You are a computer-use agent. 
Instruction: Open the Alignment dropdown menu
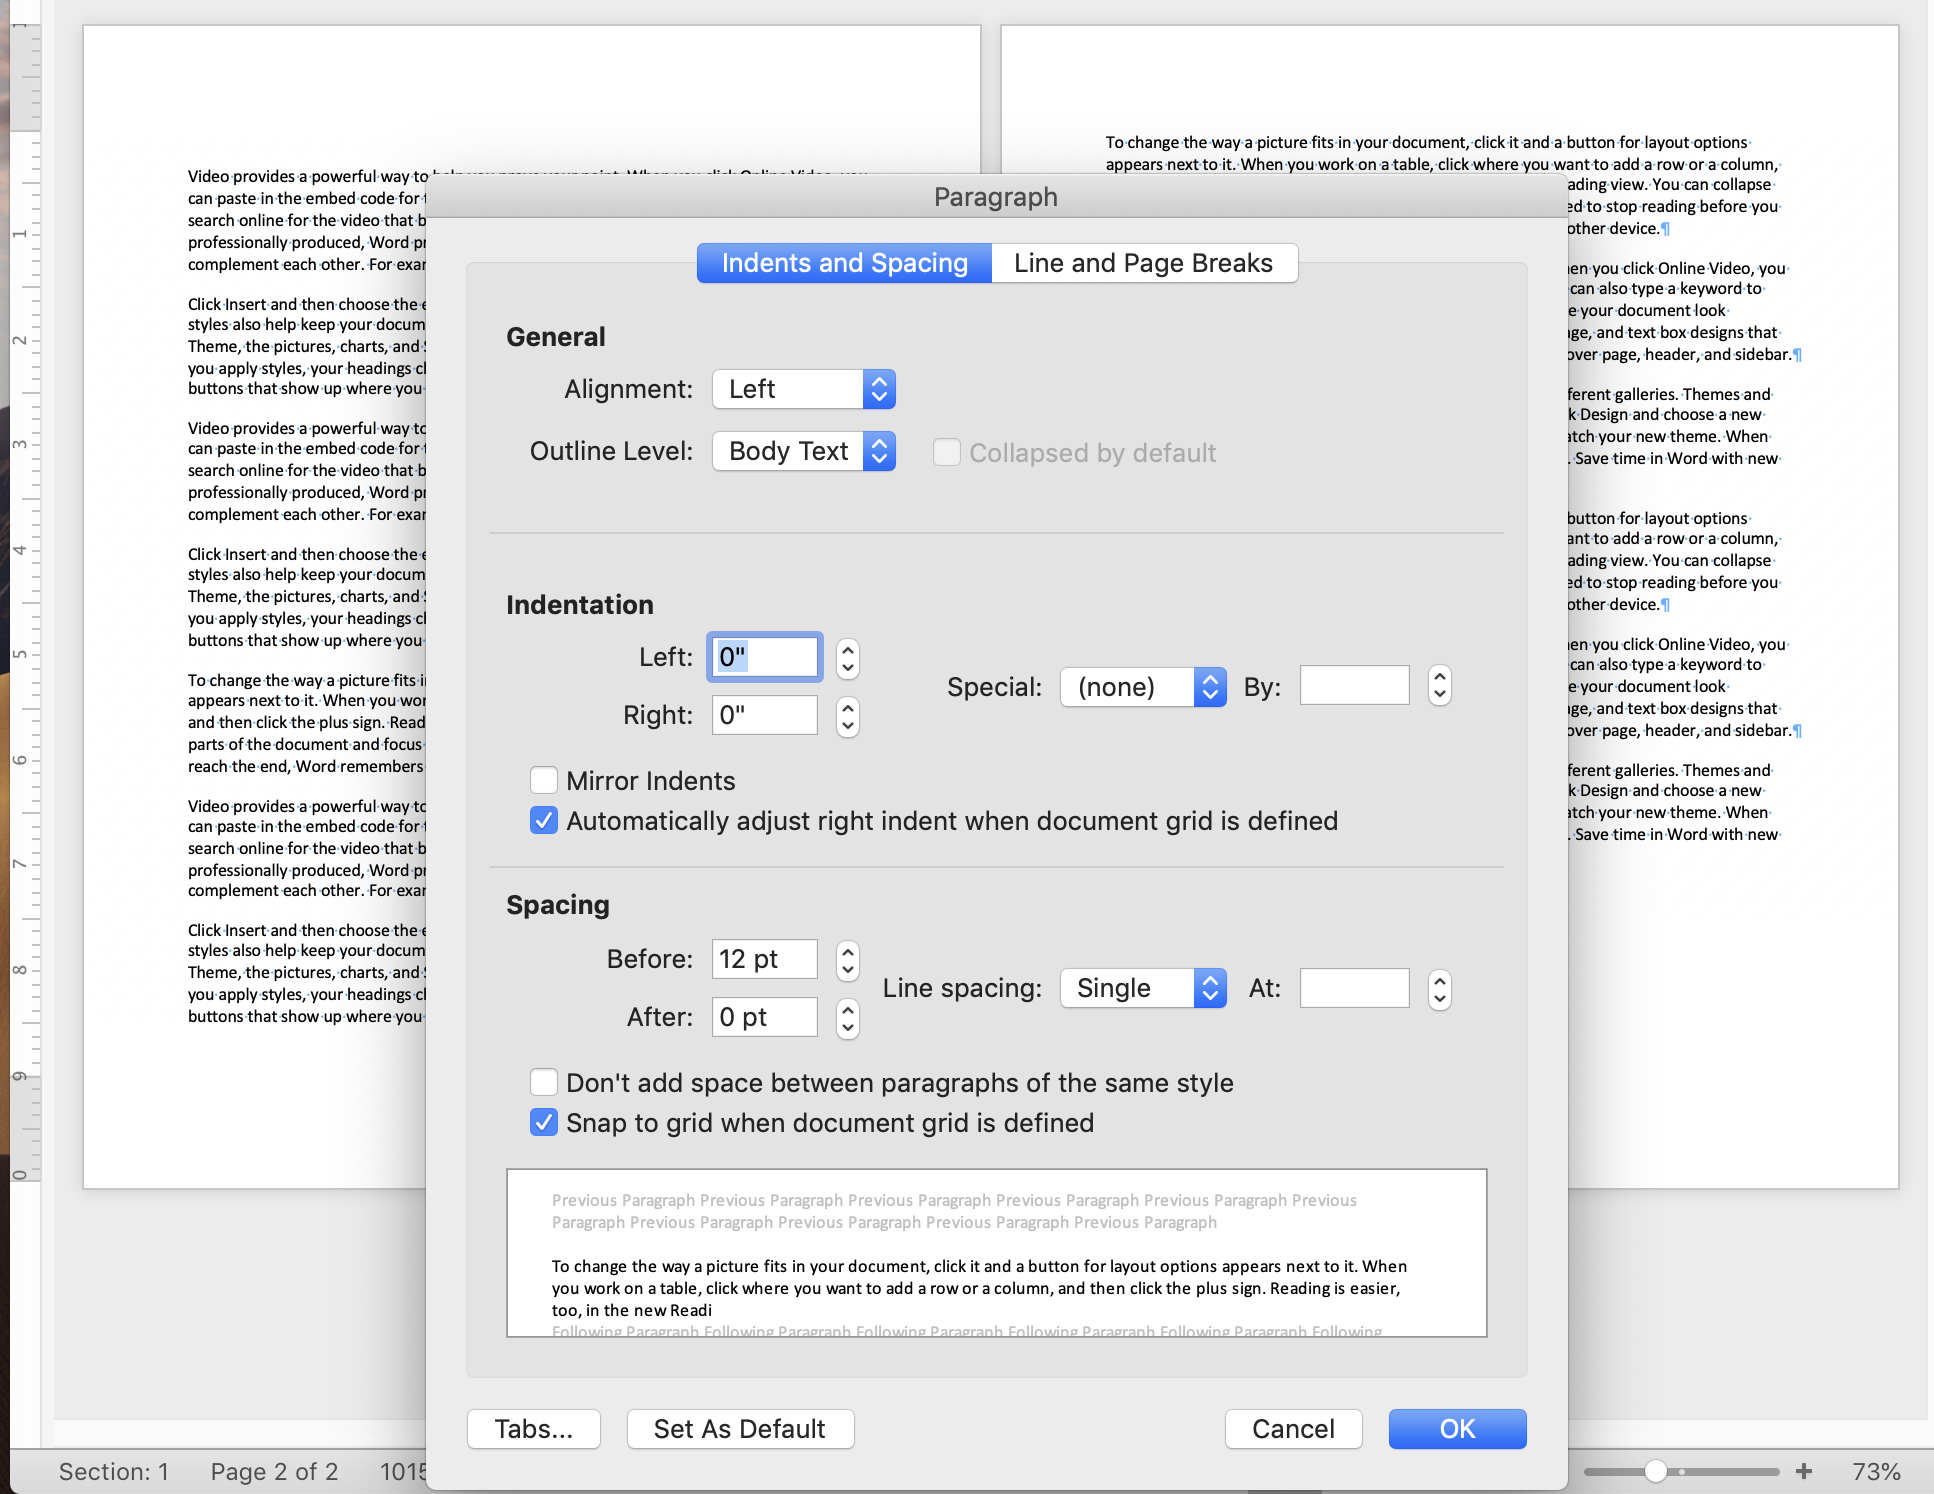point(805,389)
